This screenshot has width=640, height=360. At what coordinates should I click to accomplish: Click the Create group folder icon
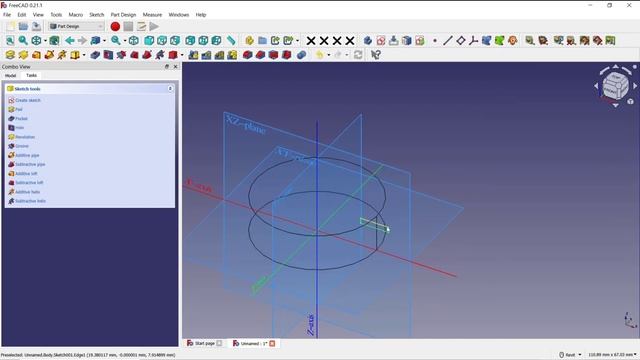(x=262, y=40)
